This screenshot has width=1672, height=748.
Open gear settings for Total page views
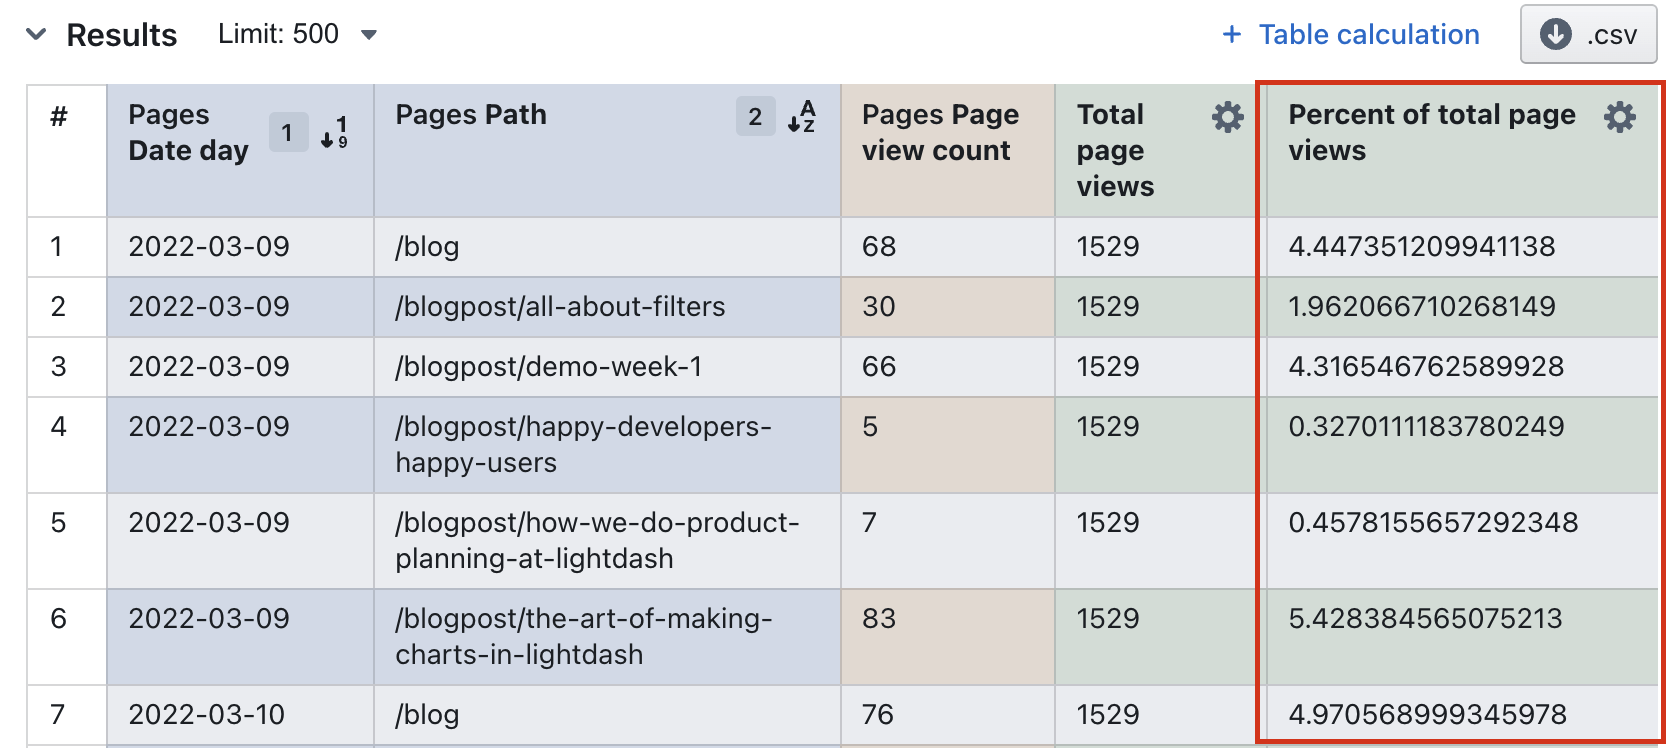click(x=1228, y=117)
